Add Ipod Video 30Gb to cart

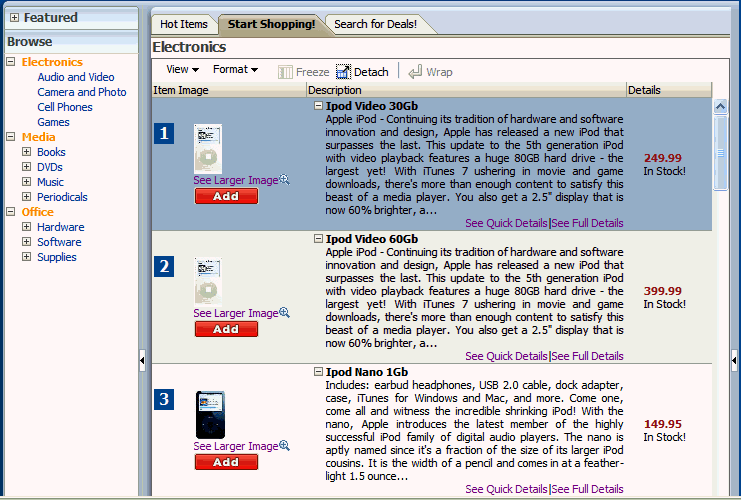(226, 196)
